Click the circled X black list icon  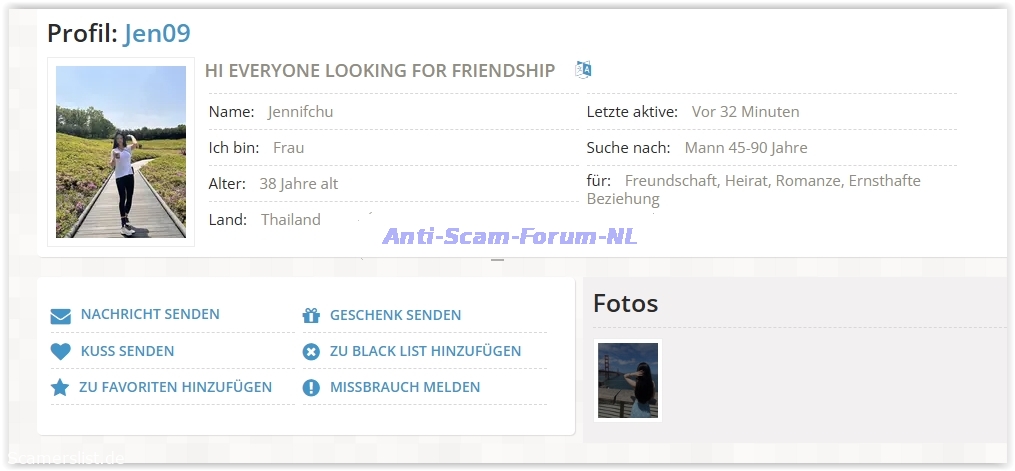pos(311,352)
